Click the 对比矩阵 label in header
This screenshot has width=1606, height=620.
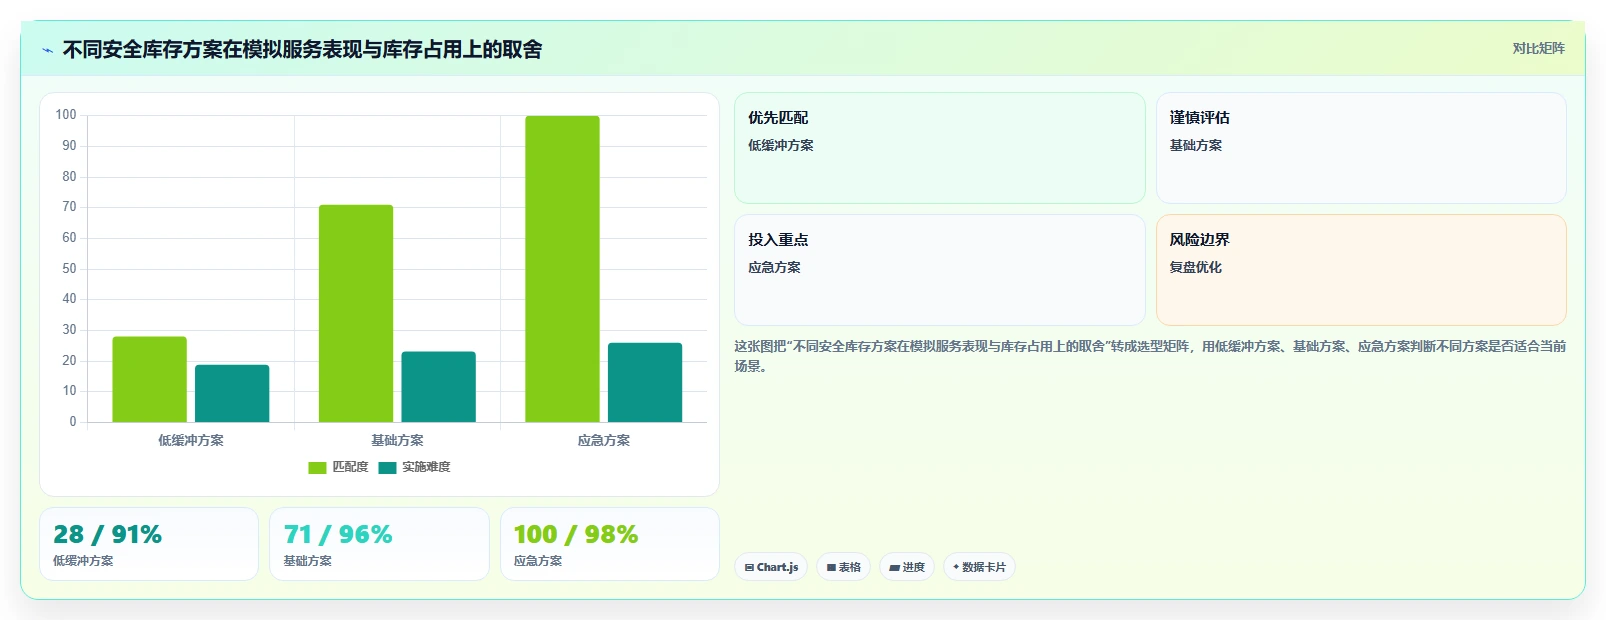pos(1538,48)
